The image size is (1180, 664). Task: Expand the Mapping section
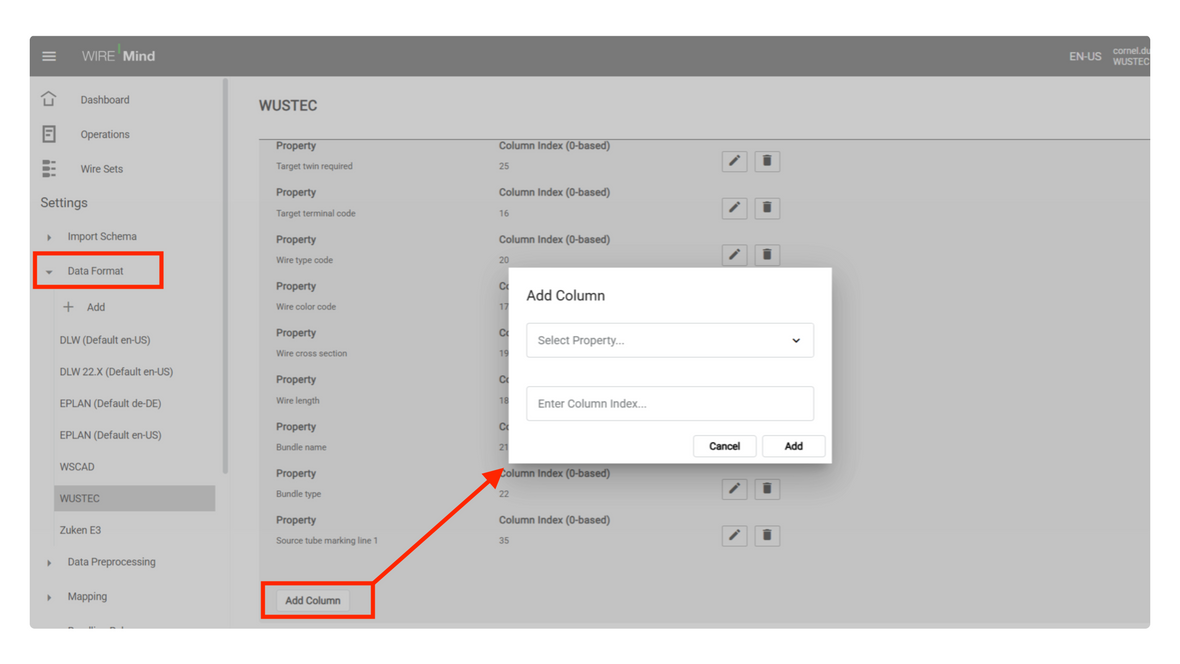49,597
